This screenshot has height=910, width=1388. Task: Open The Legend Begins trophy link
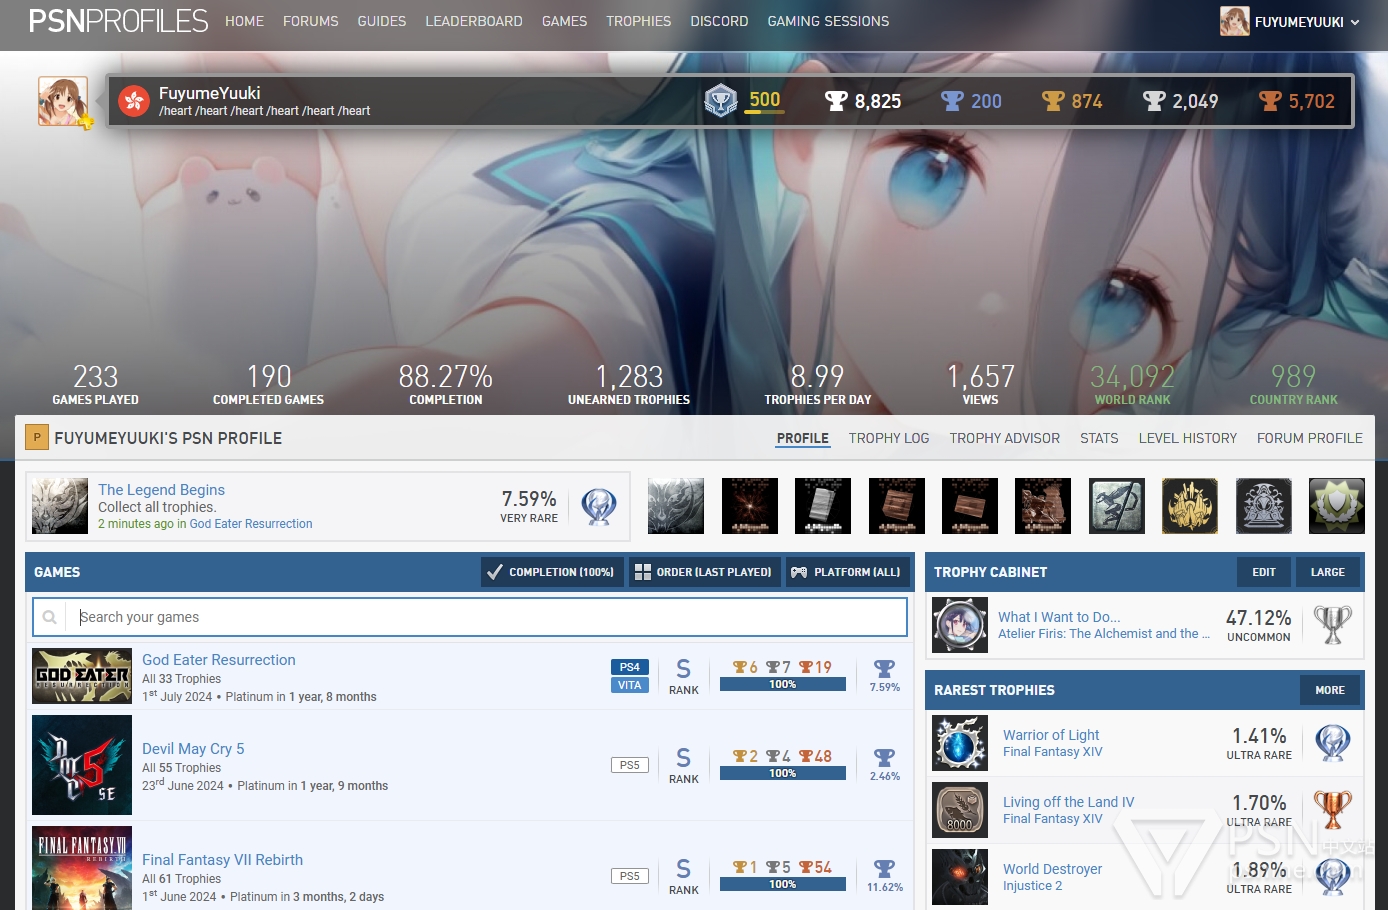click(161, 490)
